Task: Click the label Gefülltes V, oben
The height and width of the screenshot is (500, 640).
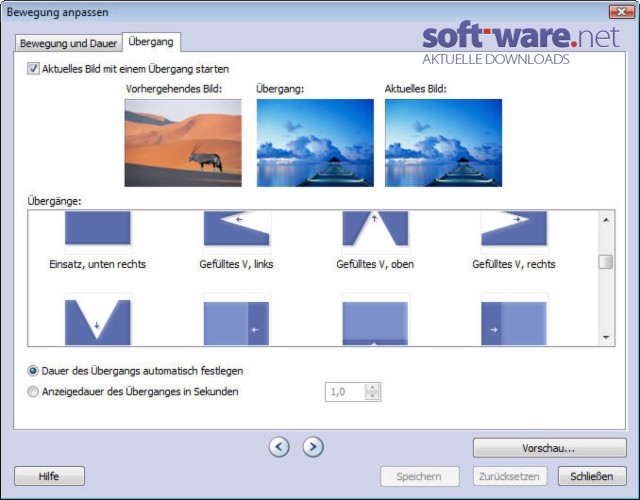Action: click(x=375, y=264)
